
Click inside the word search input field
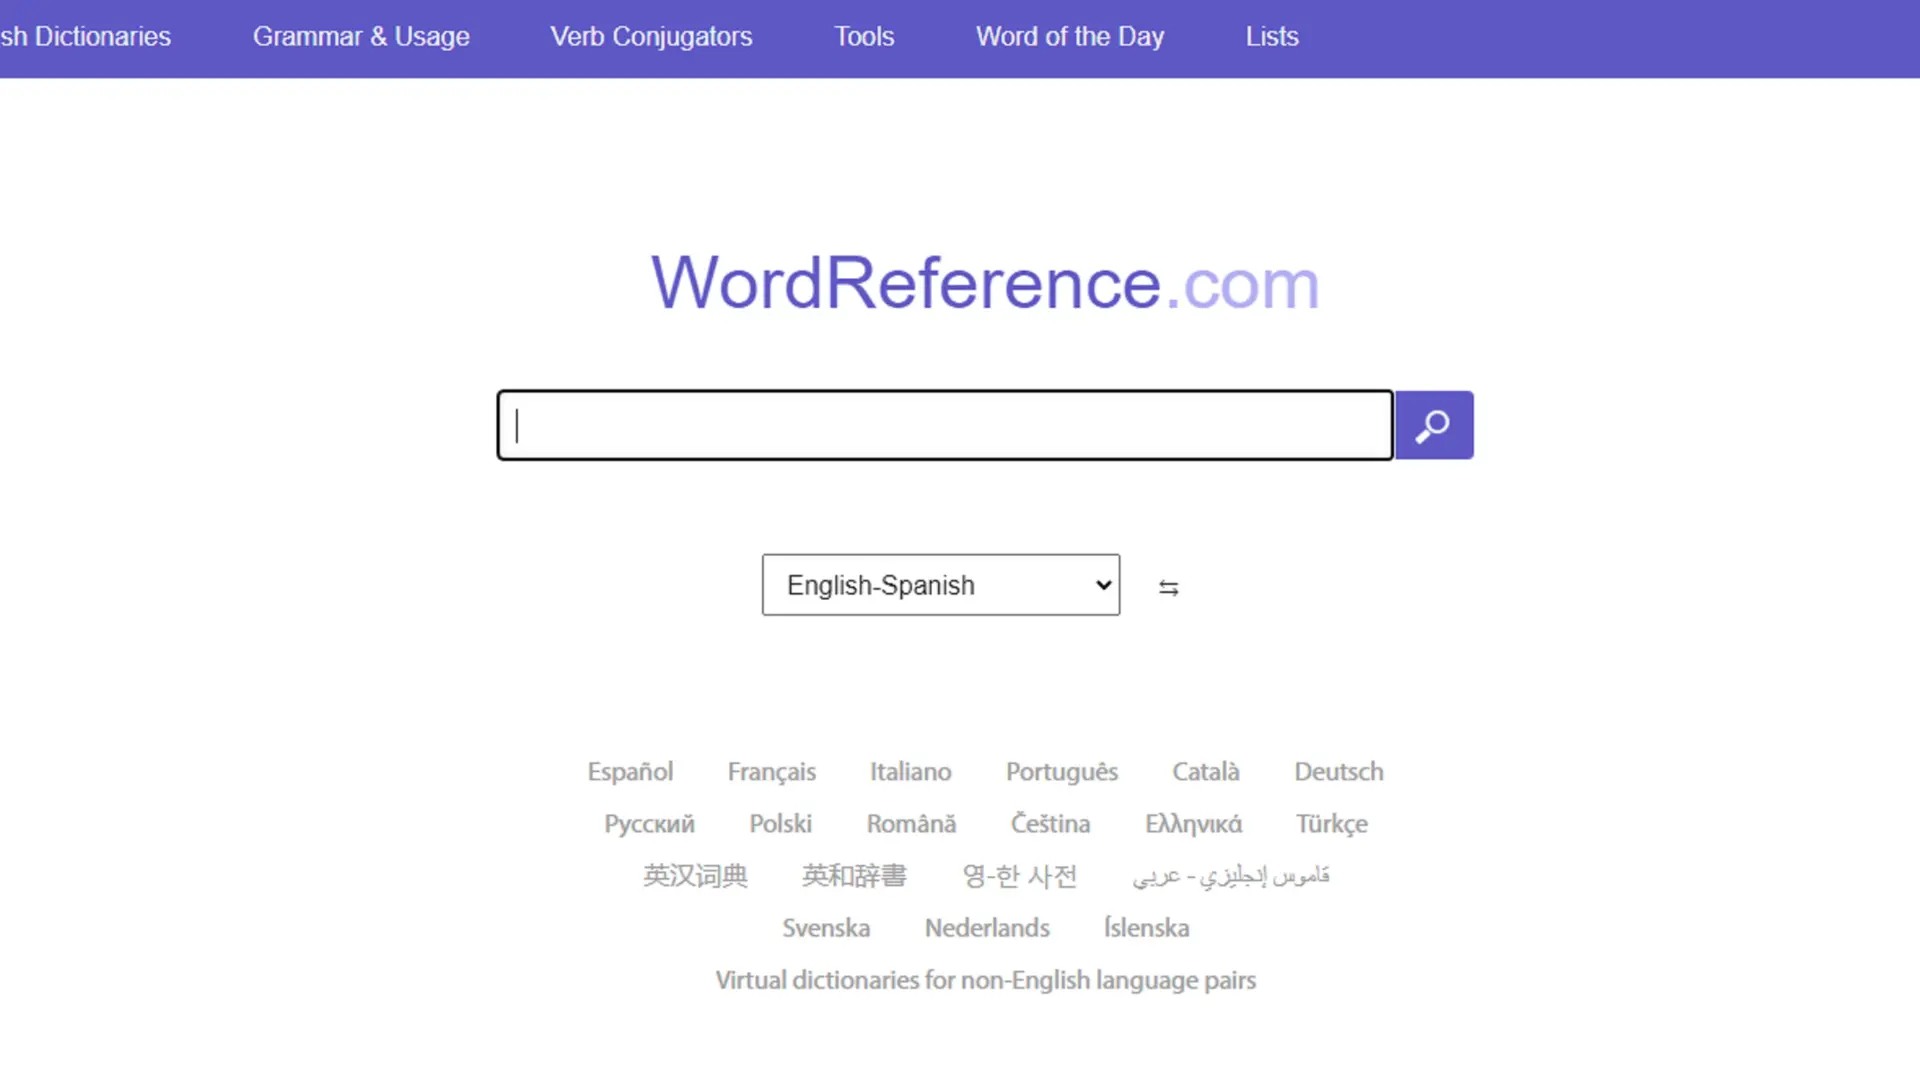[943, 425]
